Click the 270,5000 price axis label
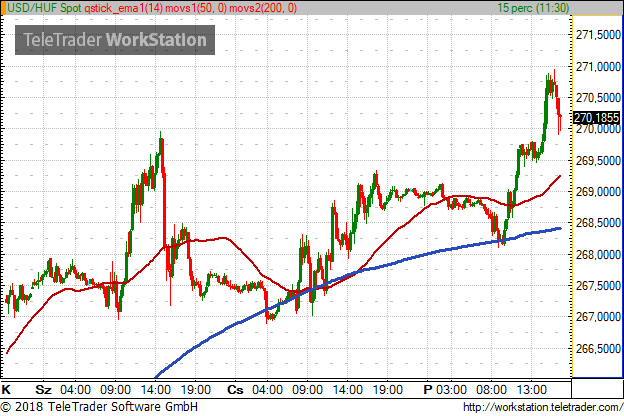The width and height of the screenshot is (624, 416). point(598,98)
